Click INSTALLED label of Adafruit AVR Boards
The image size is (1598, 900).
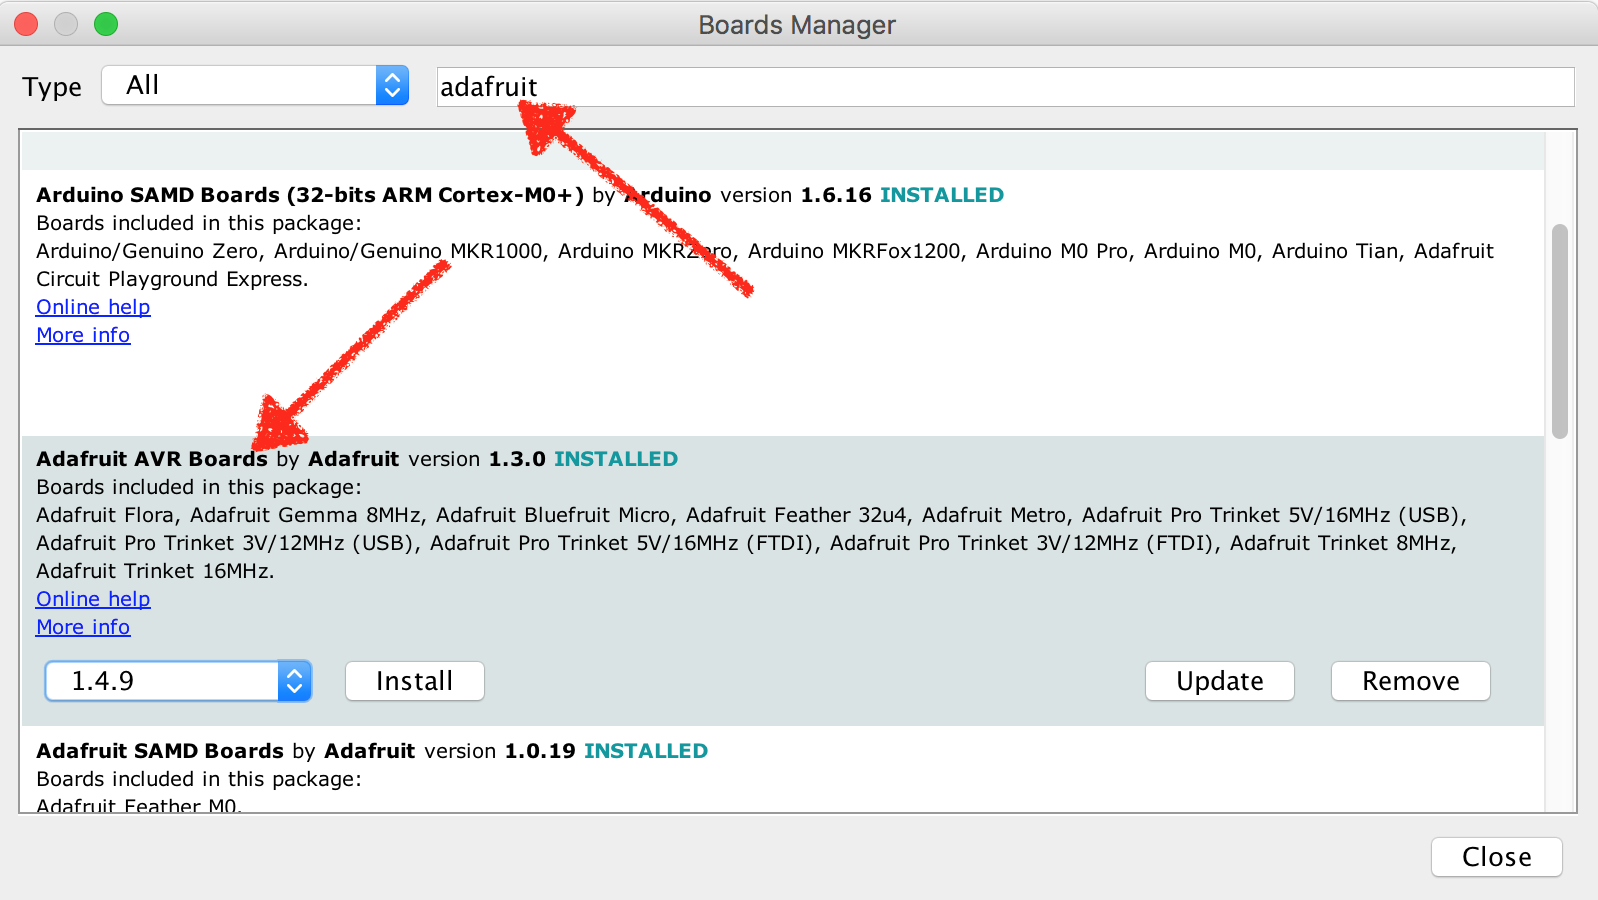pyautogui.click(x=616, y=459)
